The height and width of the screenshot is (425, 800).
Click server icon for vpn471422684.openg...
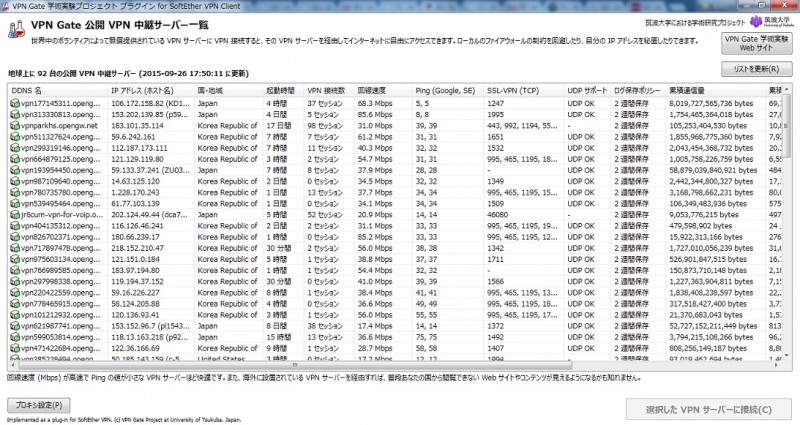click(15, 348)
